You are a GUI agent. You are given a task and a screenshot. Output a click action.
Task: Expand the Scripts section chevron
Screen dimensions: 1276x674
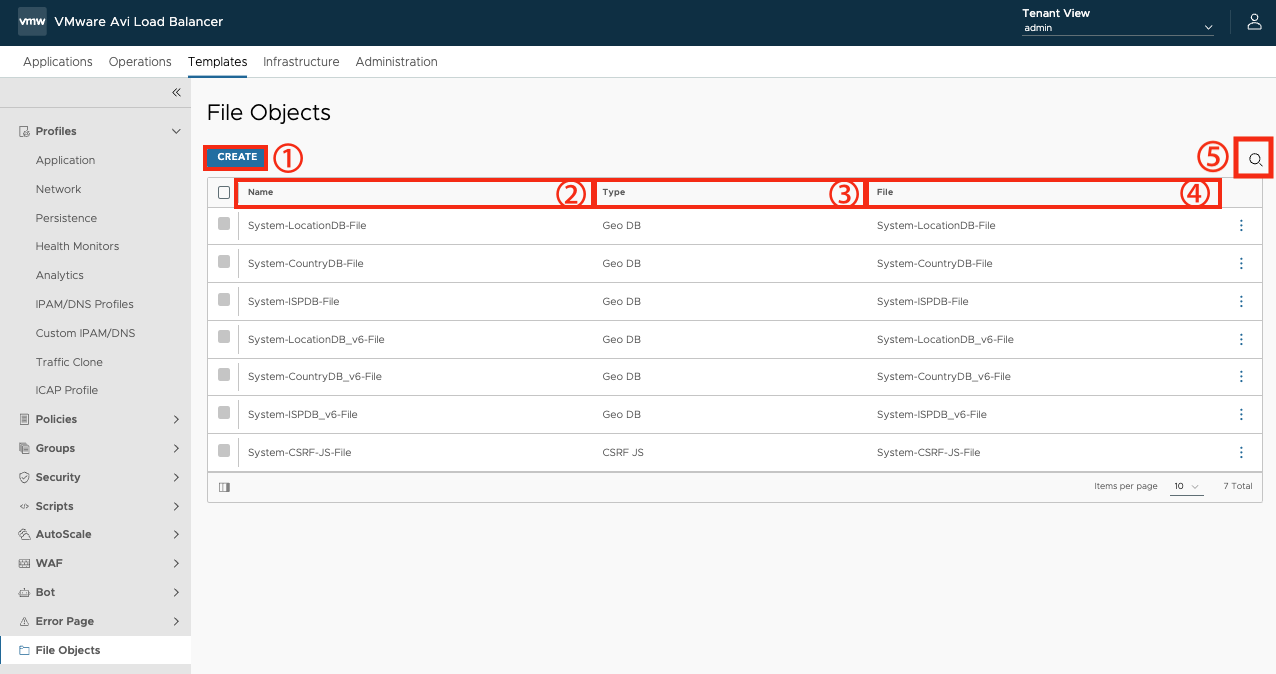(176, 507)
